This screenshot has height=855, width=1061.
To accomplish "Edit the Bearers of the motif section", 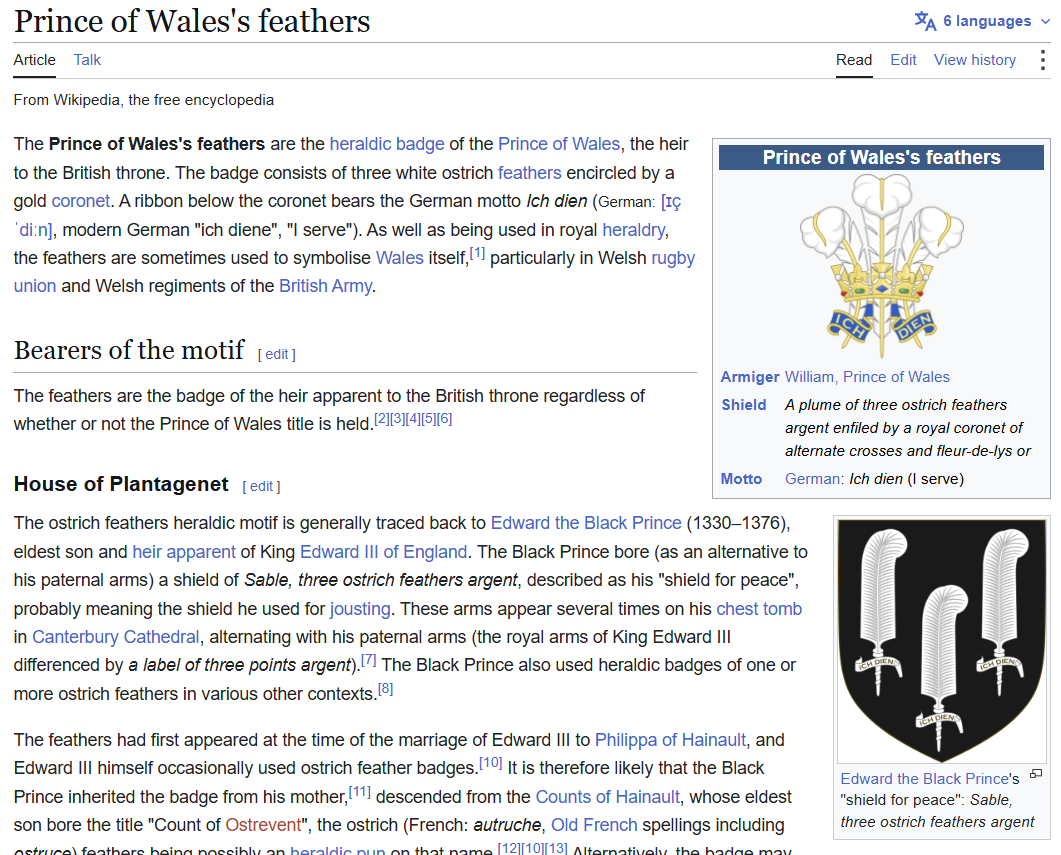I will 277,354.
